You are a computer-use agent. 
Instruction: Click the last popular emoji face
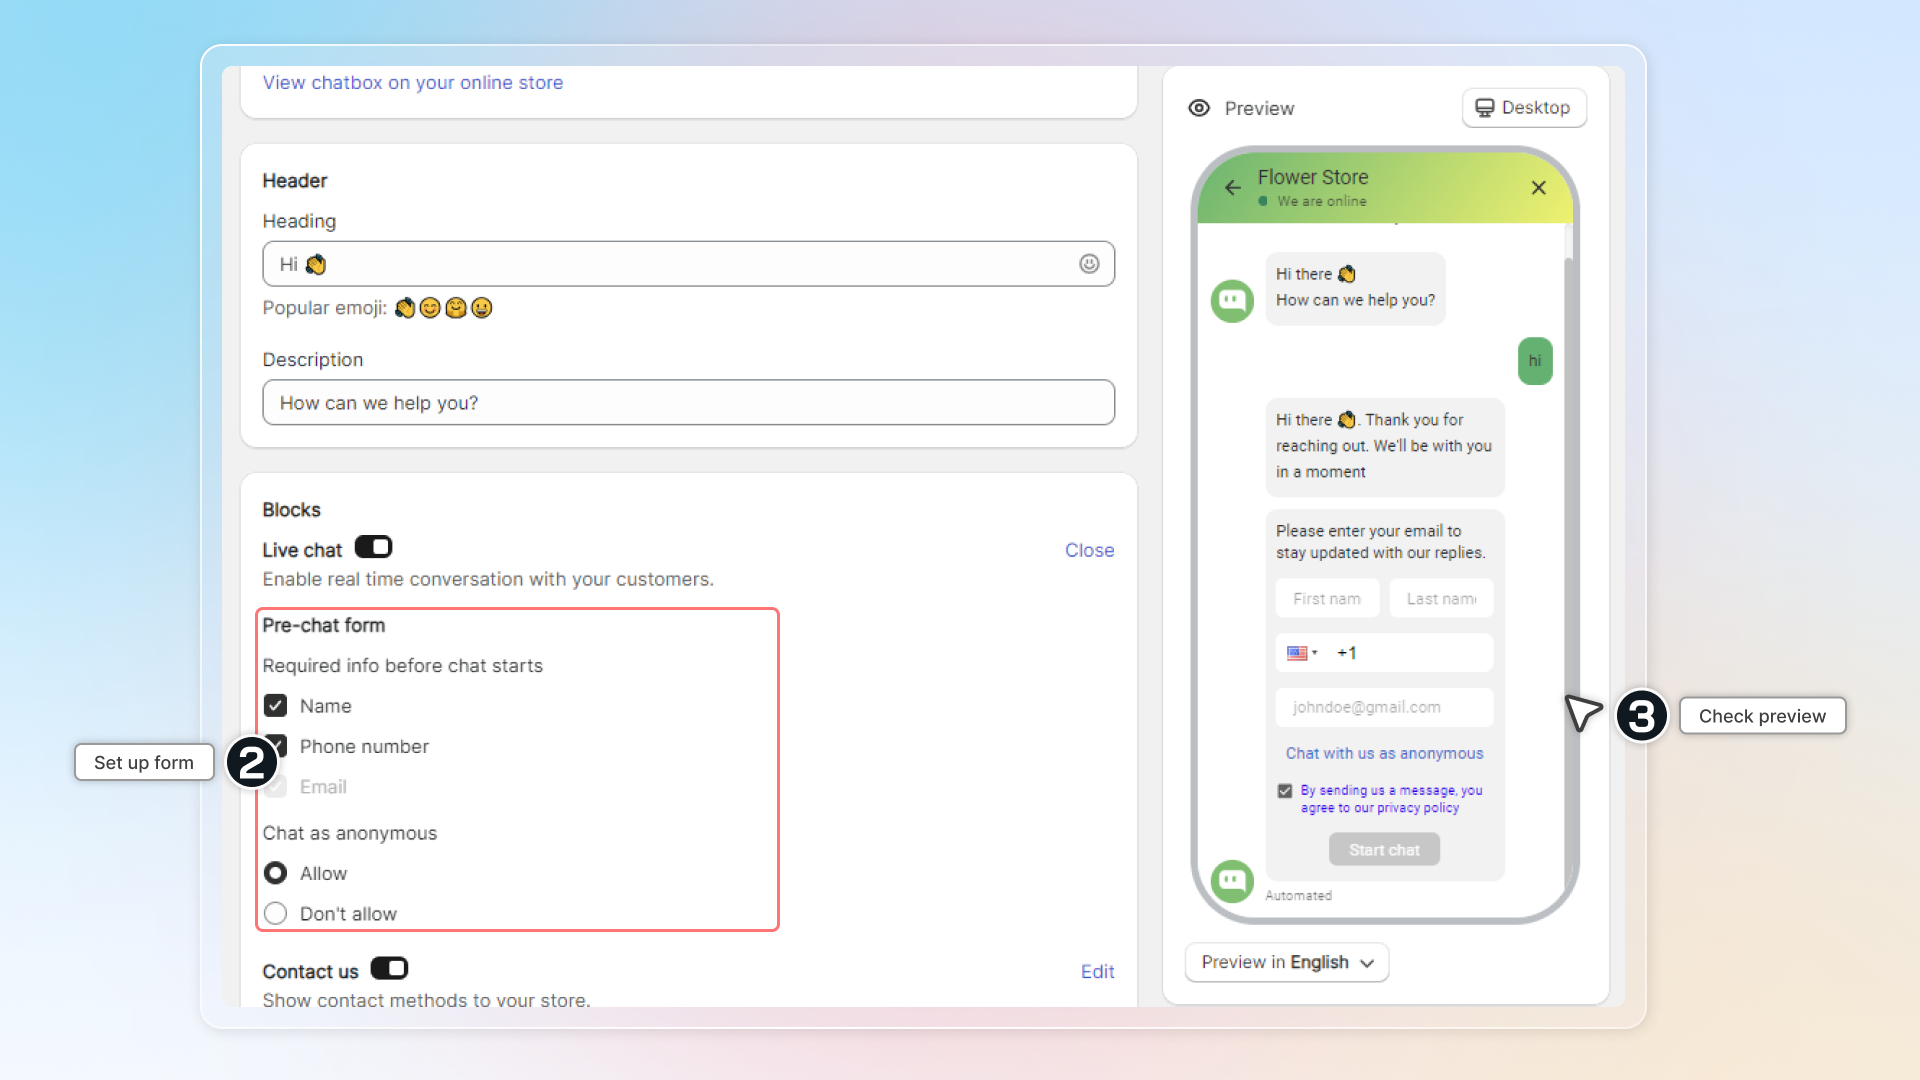coord(482,308)
